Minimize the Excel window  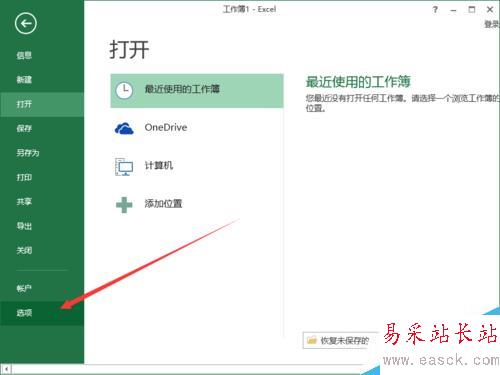tap(453, 10)
